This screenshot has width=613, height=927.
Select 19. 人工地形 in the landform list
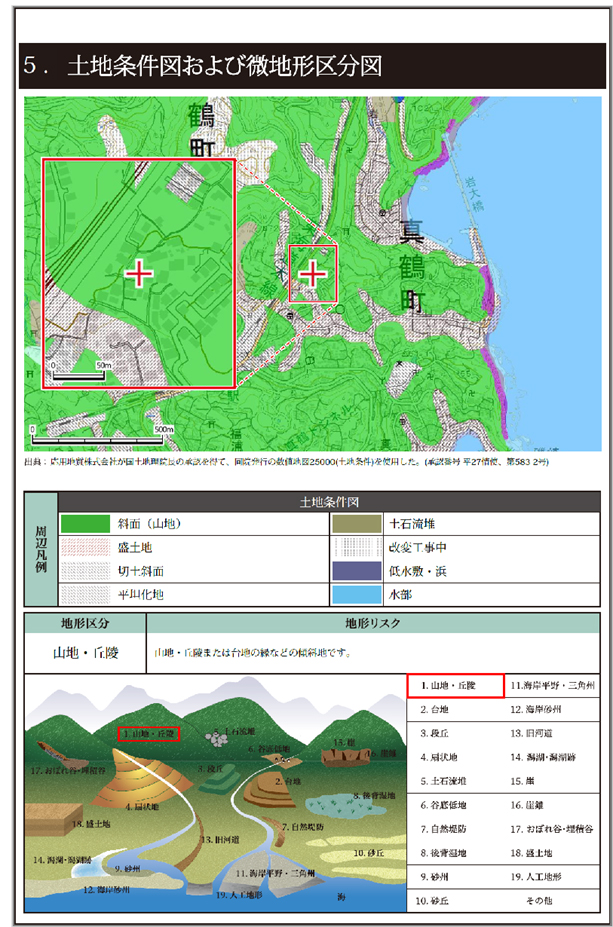coord(552,877)
